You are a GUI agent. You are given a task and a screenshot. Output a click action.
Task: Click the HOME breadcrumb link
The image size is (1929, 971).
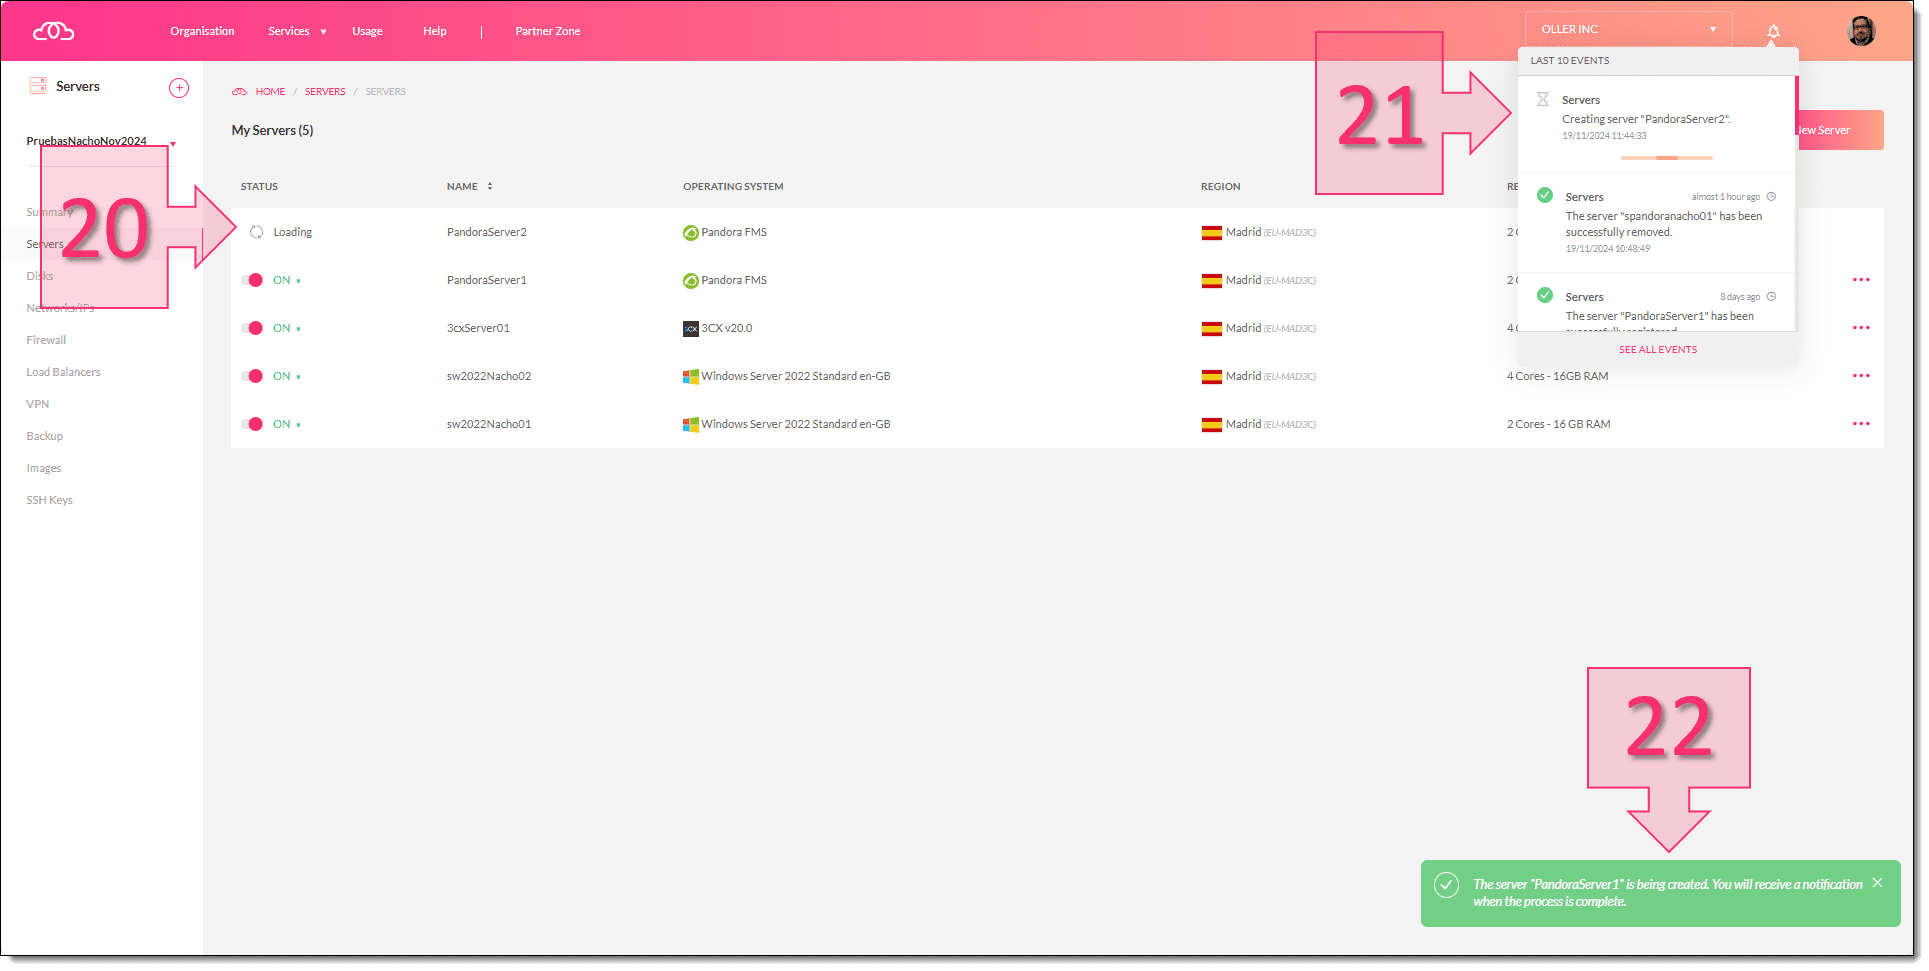270,92
